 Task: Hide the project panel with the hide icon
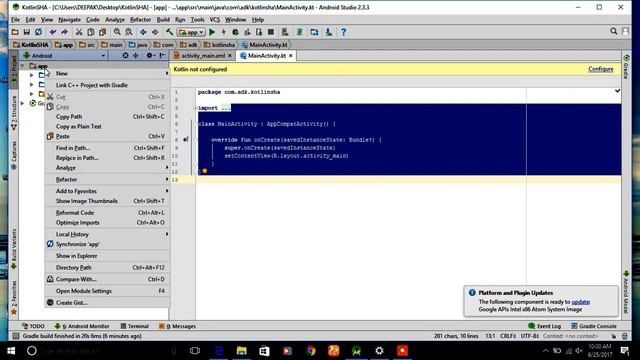162,56
